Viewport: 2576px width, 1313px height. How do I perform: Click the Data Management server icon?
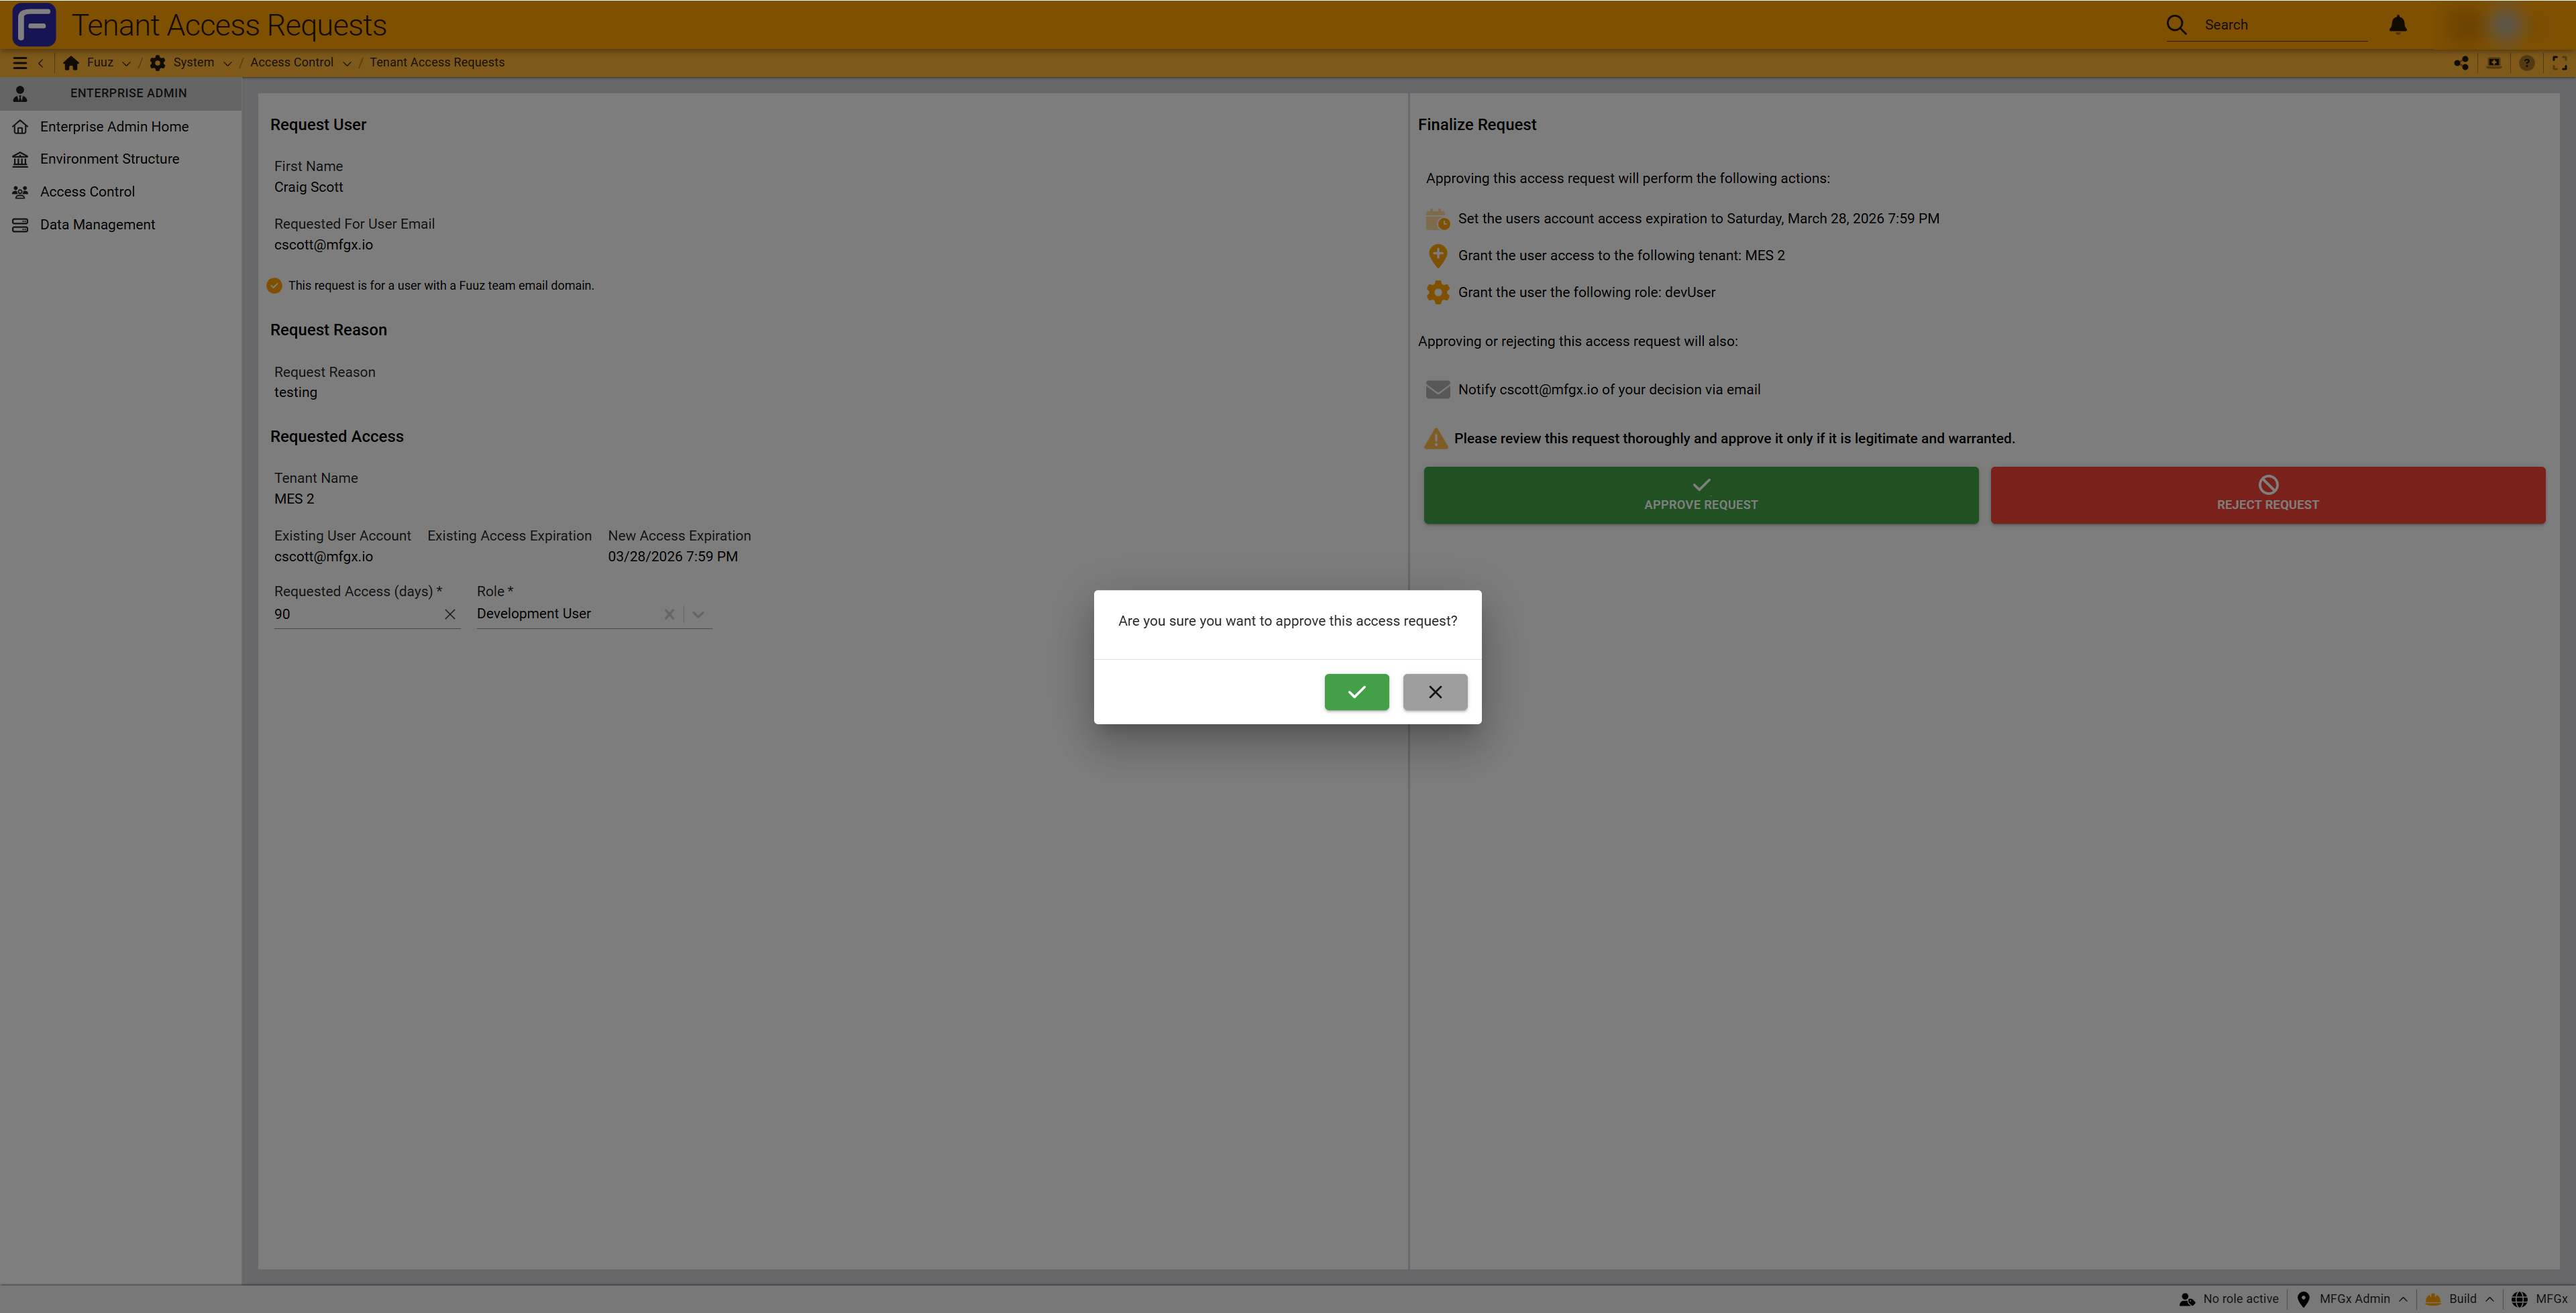click(20, 224)
